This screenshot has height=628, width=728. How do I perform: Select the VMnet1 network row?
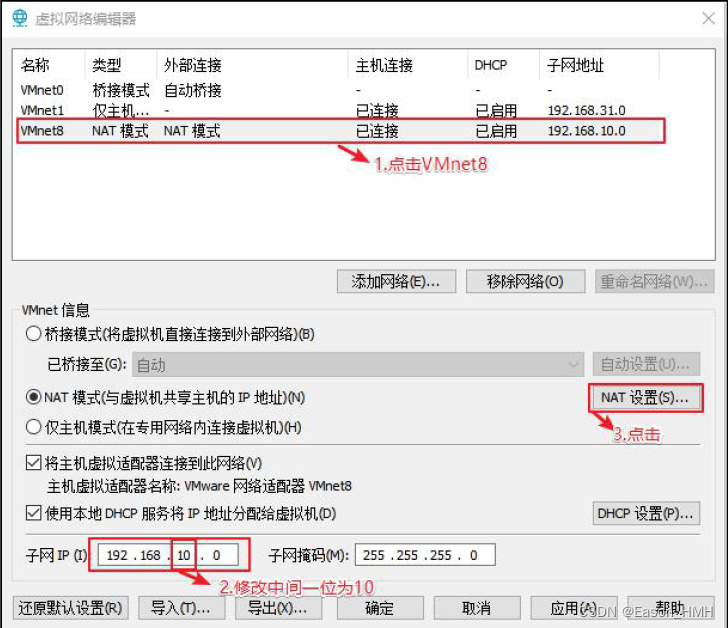340,110
